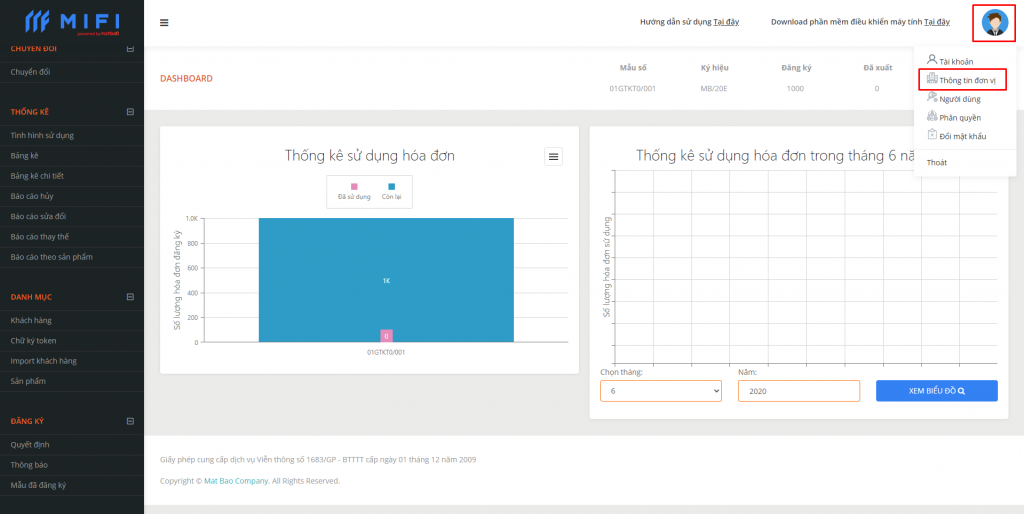This screenshot has height=514, width=1024.
Task: Click the Mat Bao Company footer link
Action: click(x=236, y=481)
